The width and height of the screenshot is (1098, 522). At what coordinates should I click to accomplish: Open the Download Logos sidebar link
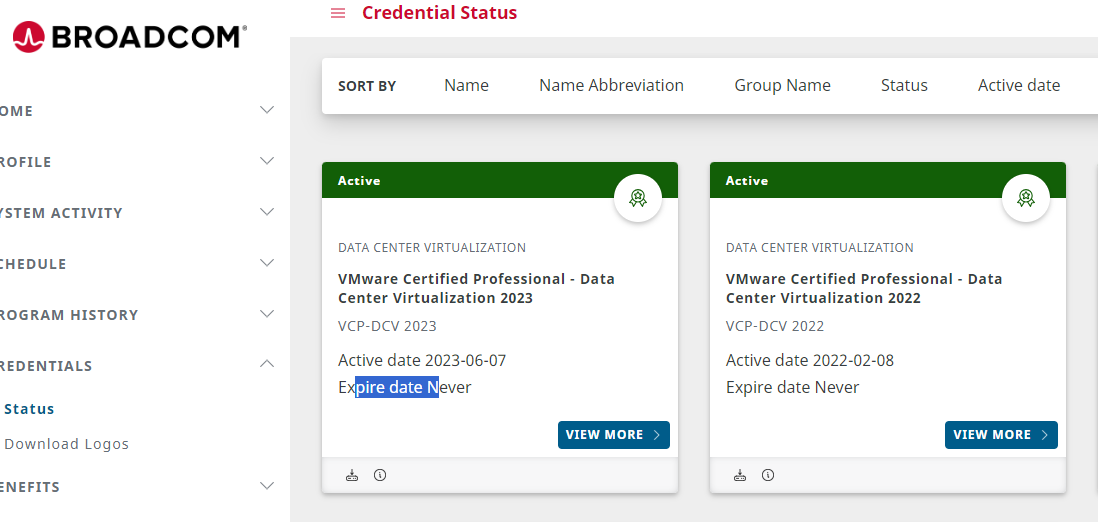pos(67,444)
